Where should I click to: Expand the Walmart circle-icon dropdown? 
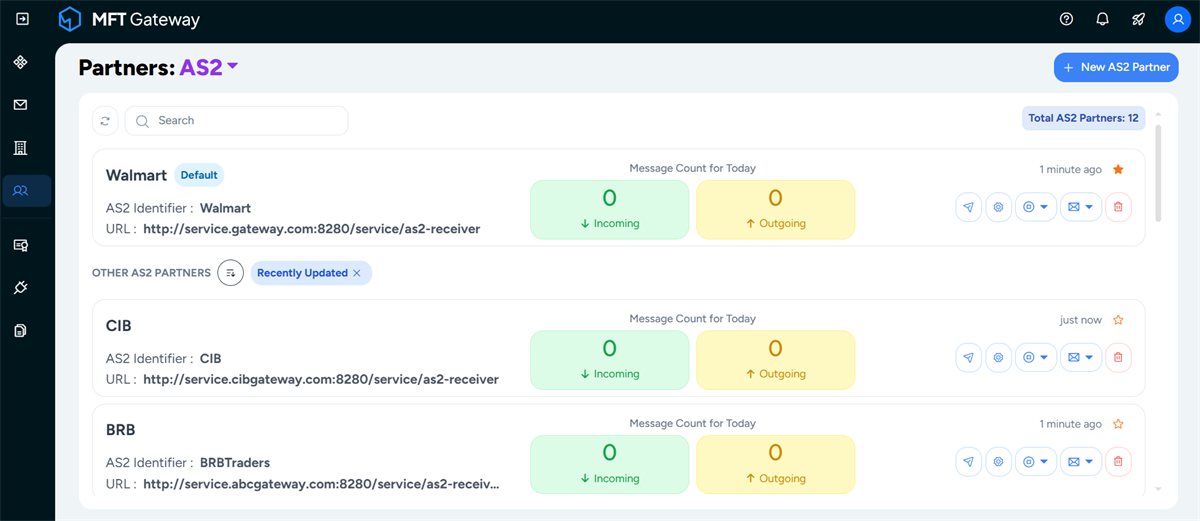(x=1036, y=208)
